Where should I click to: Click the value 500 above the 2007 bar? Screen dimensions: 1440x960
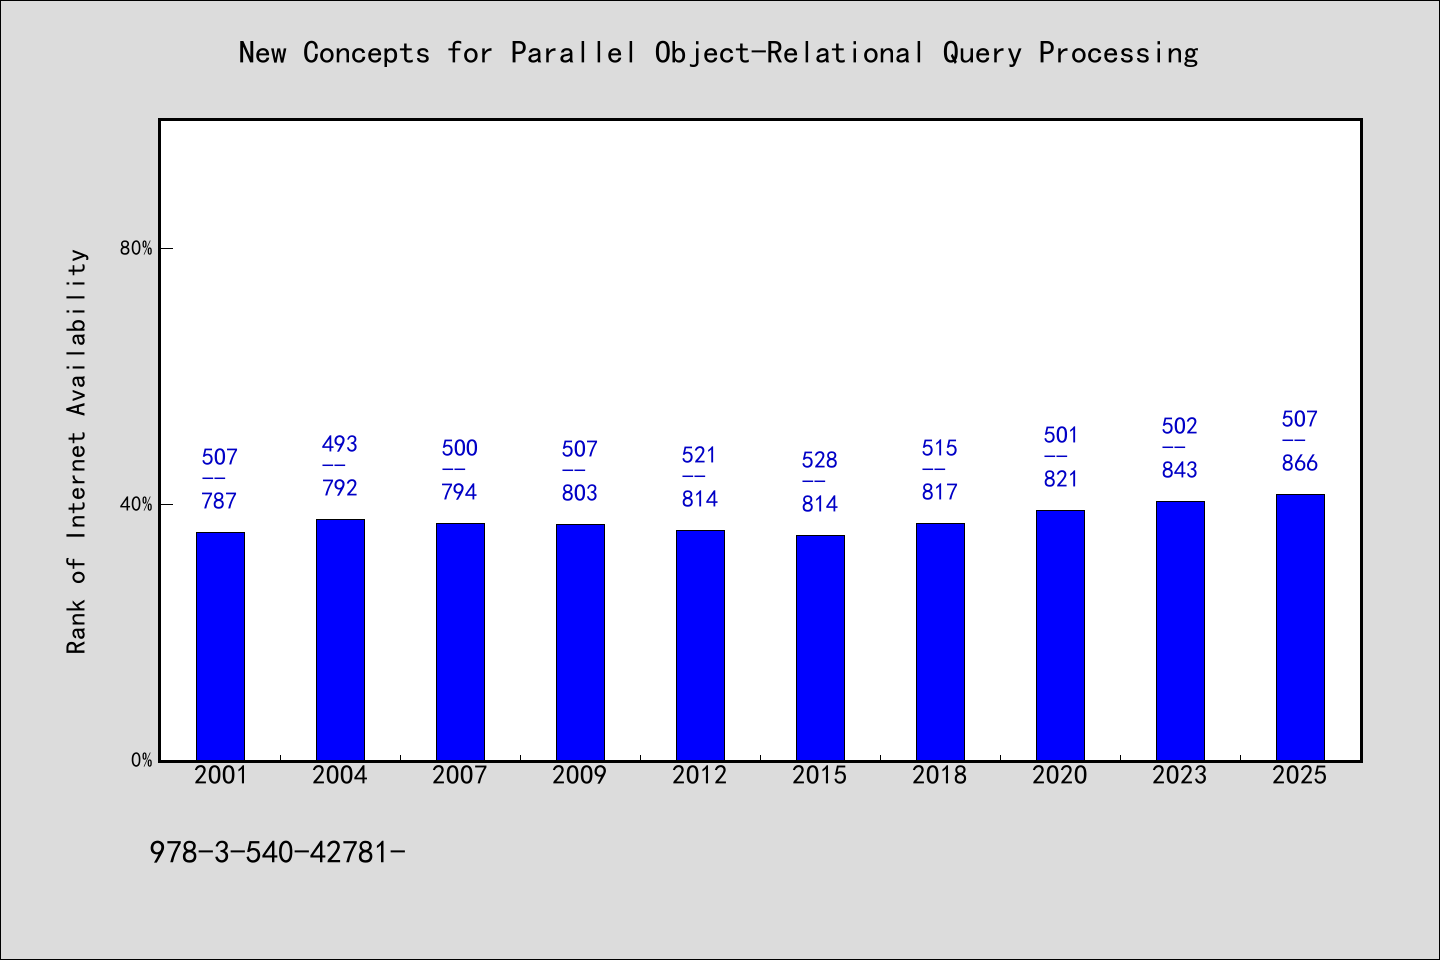coord(460,448)
